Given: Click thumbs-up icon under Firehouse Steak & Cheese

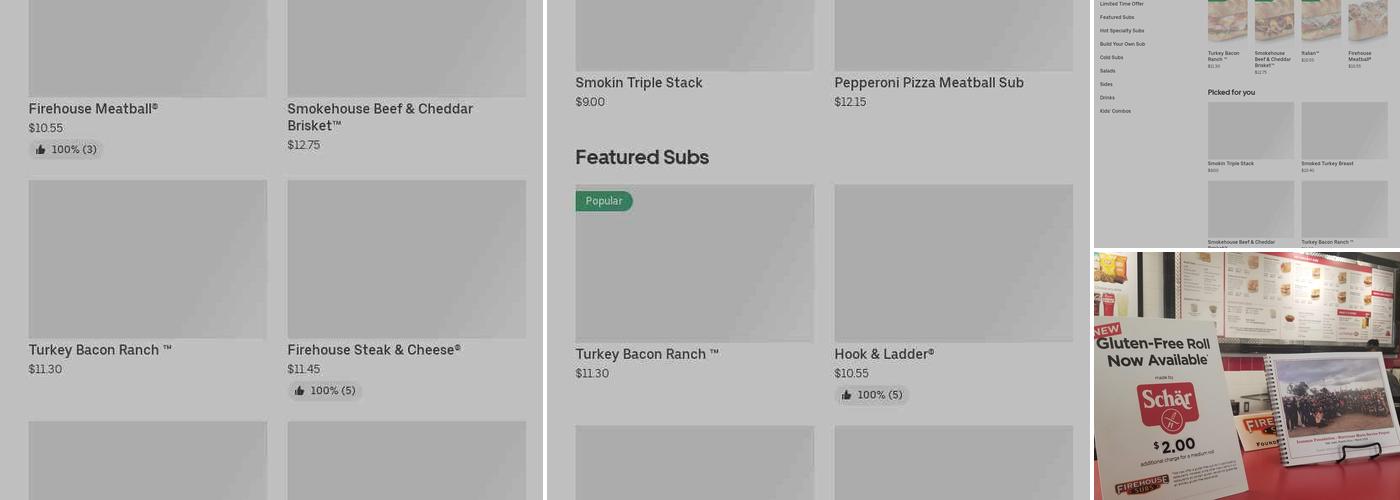Looking at the screenshot, I should [x=300, y=391].
